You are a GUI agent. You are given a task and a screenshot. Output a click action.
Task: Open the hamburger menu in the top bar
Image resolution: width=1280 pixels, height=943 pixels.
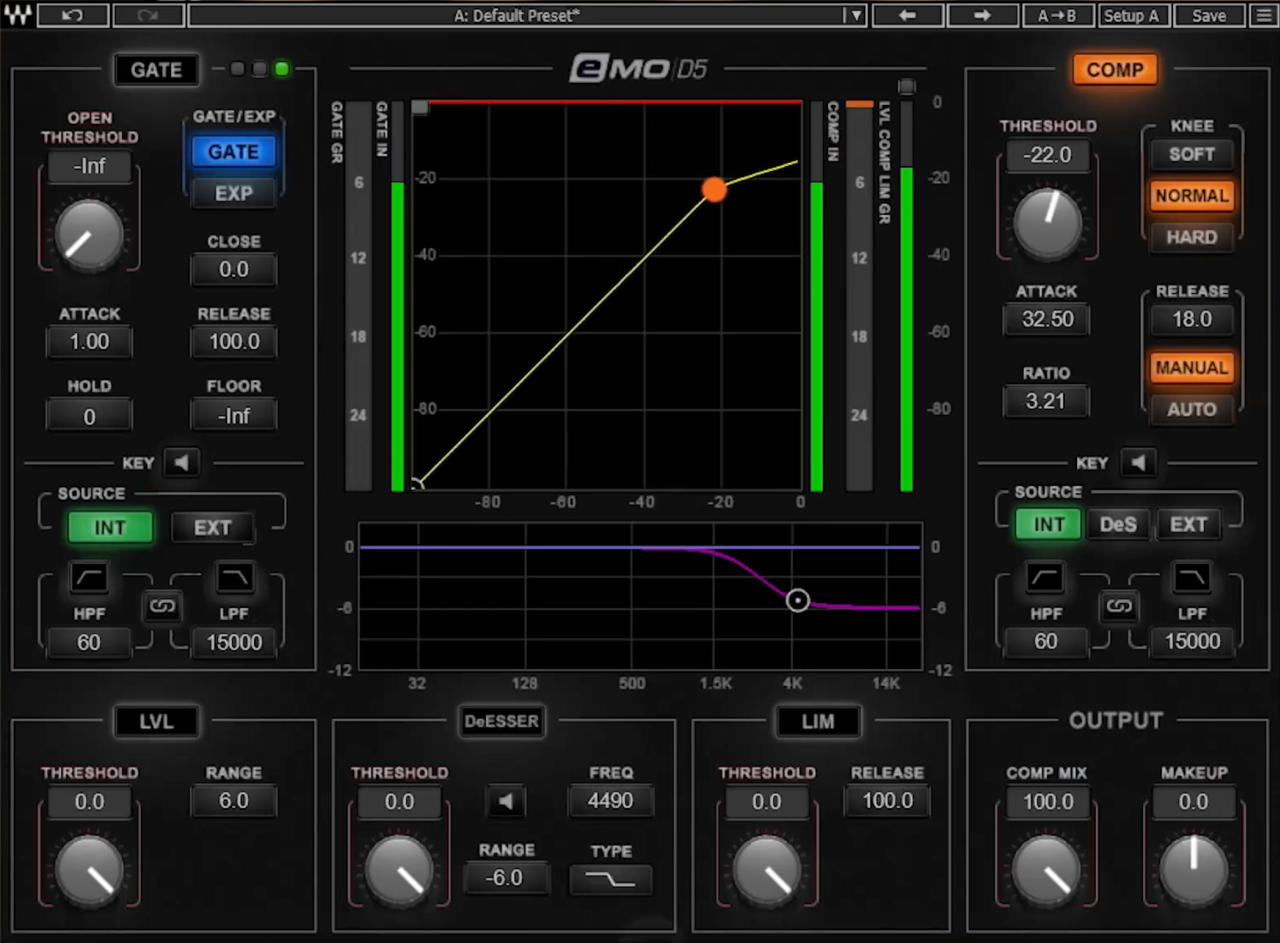point(1262,15)
